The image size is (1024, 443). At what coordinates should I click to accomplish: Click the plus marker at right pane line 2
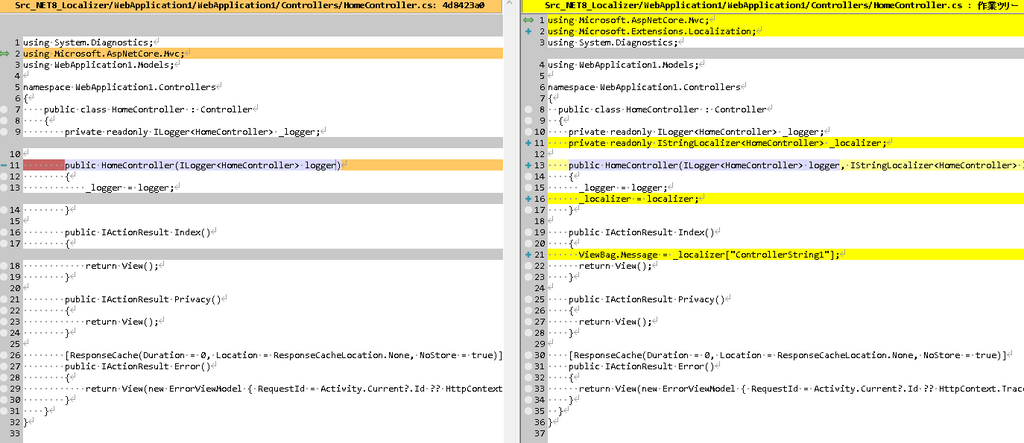point(528,31)
